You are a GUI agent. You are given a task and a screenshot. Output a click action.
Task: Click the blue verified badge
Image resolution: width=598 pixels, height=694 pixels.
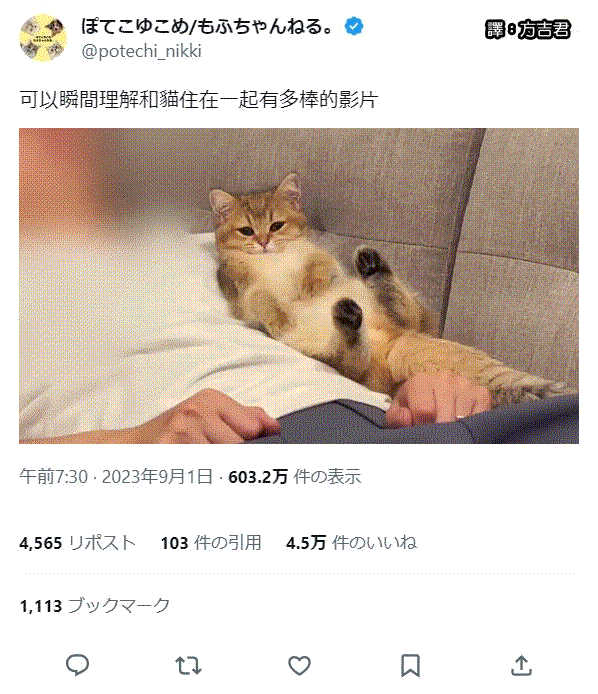(x=354, y=27)
